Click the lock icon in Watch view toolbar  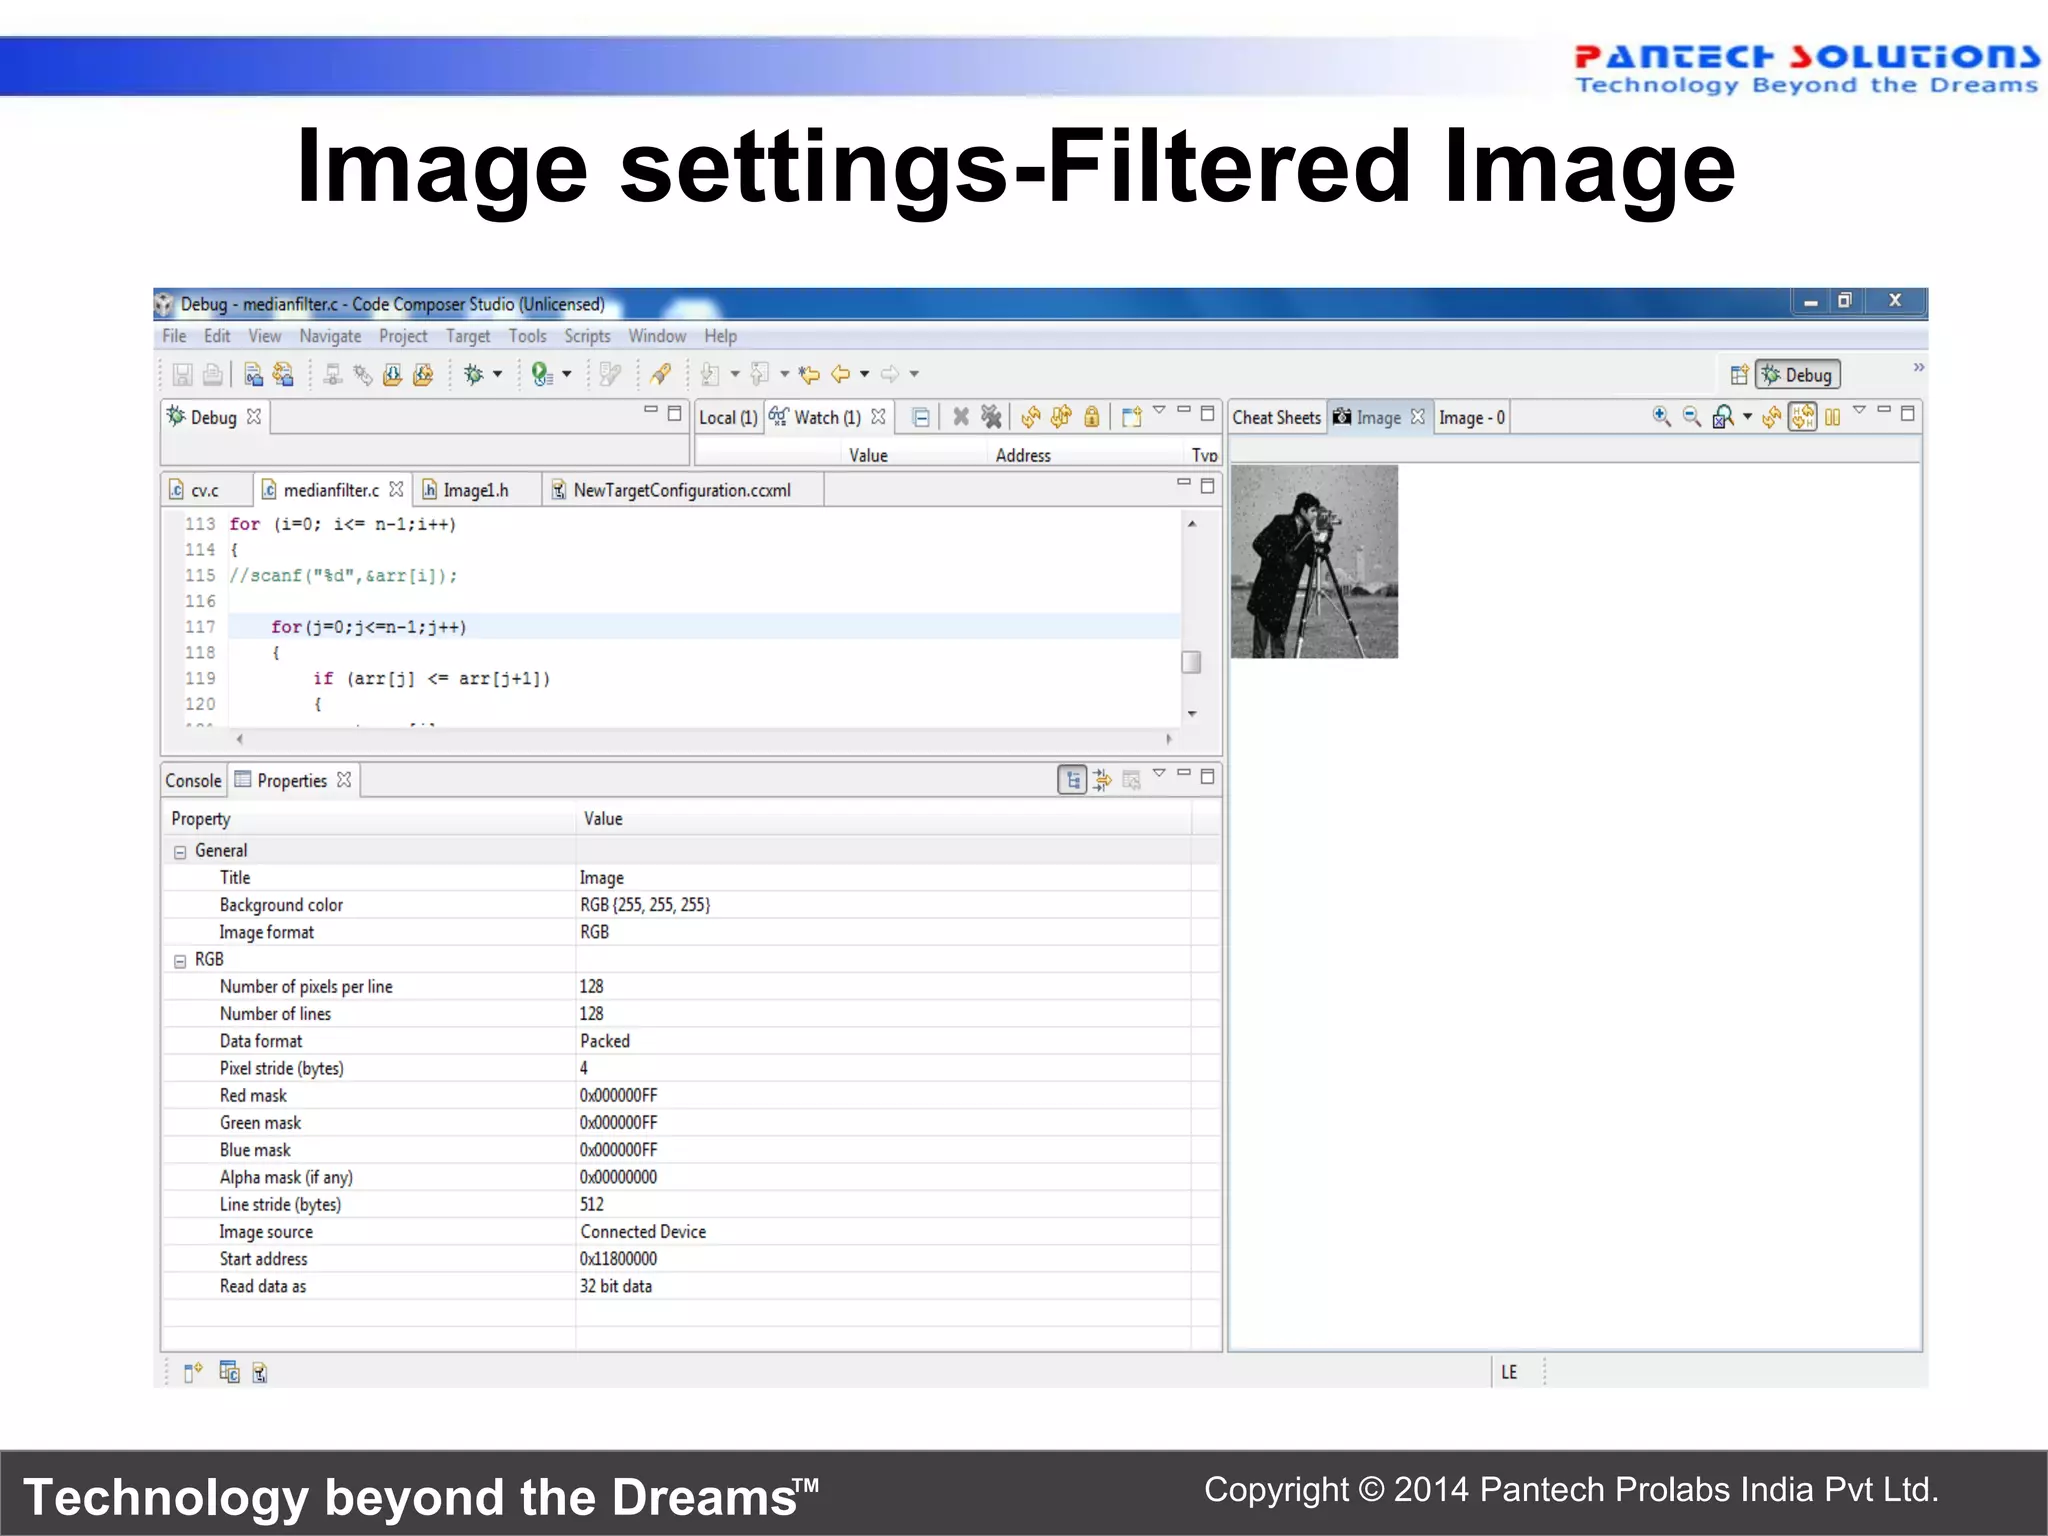click(x=1092, y=417)
